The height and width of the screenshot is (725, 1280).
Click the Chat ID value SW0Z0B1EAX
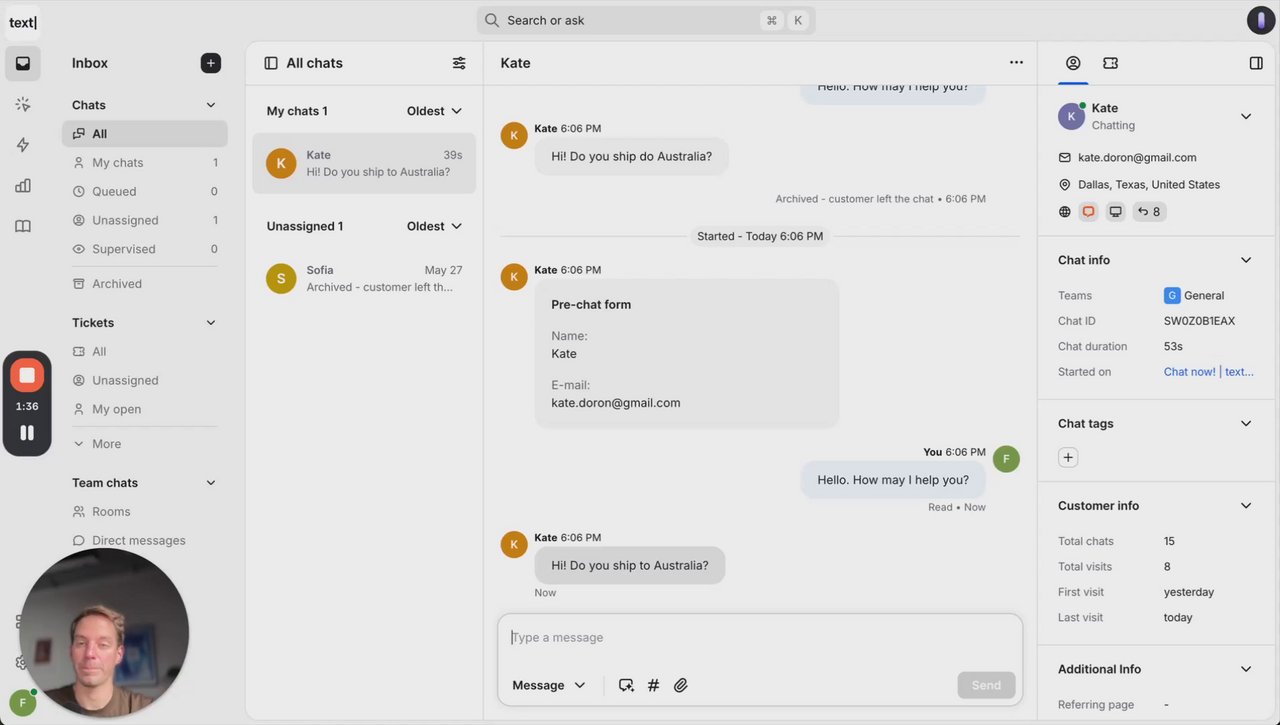pyautogui.click(x=1199, y=321)
